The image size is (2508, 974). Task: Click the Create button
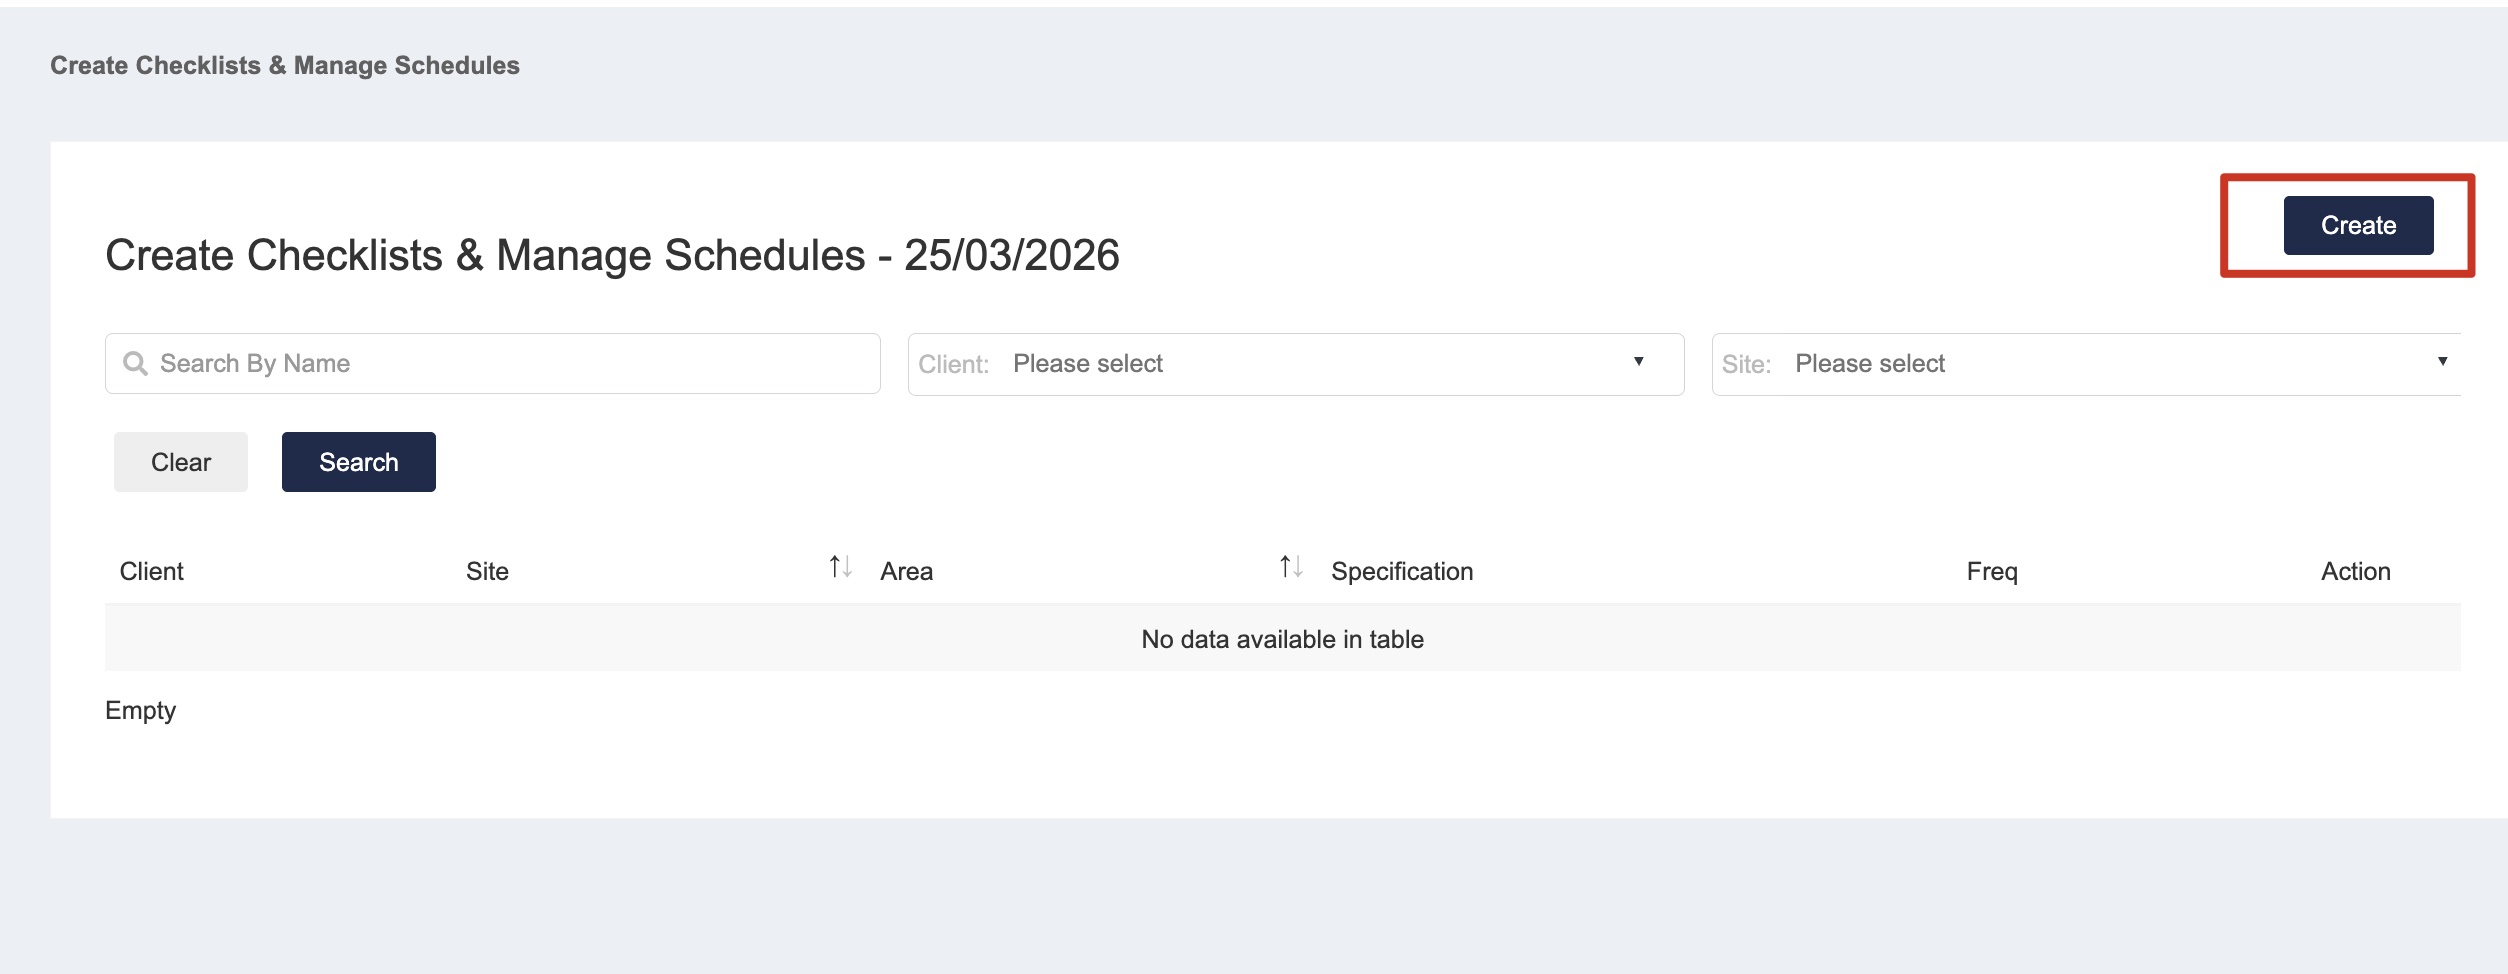click(2357, 226)
